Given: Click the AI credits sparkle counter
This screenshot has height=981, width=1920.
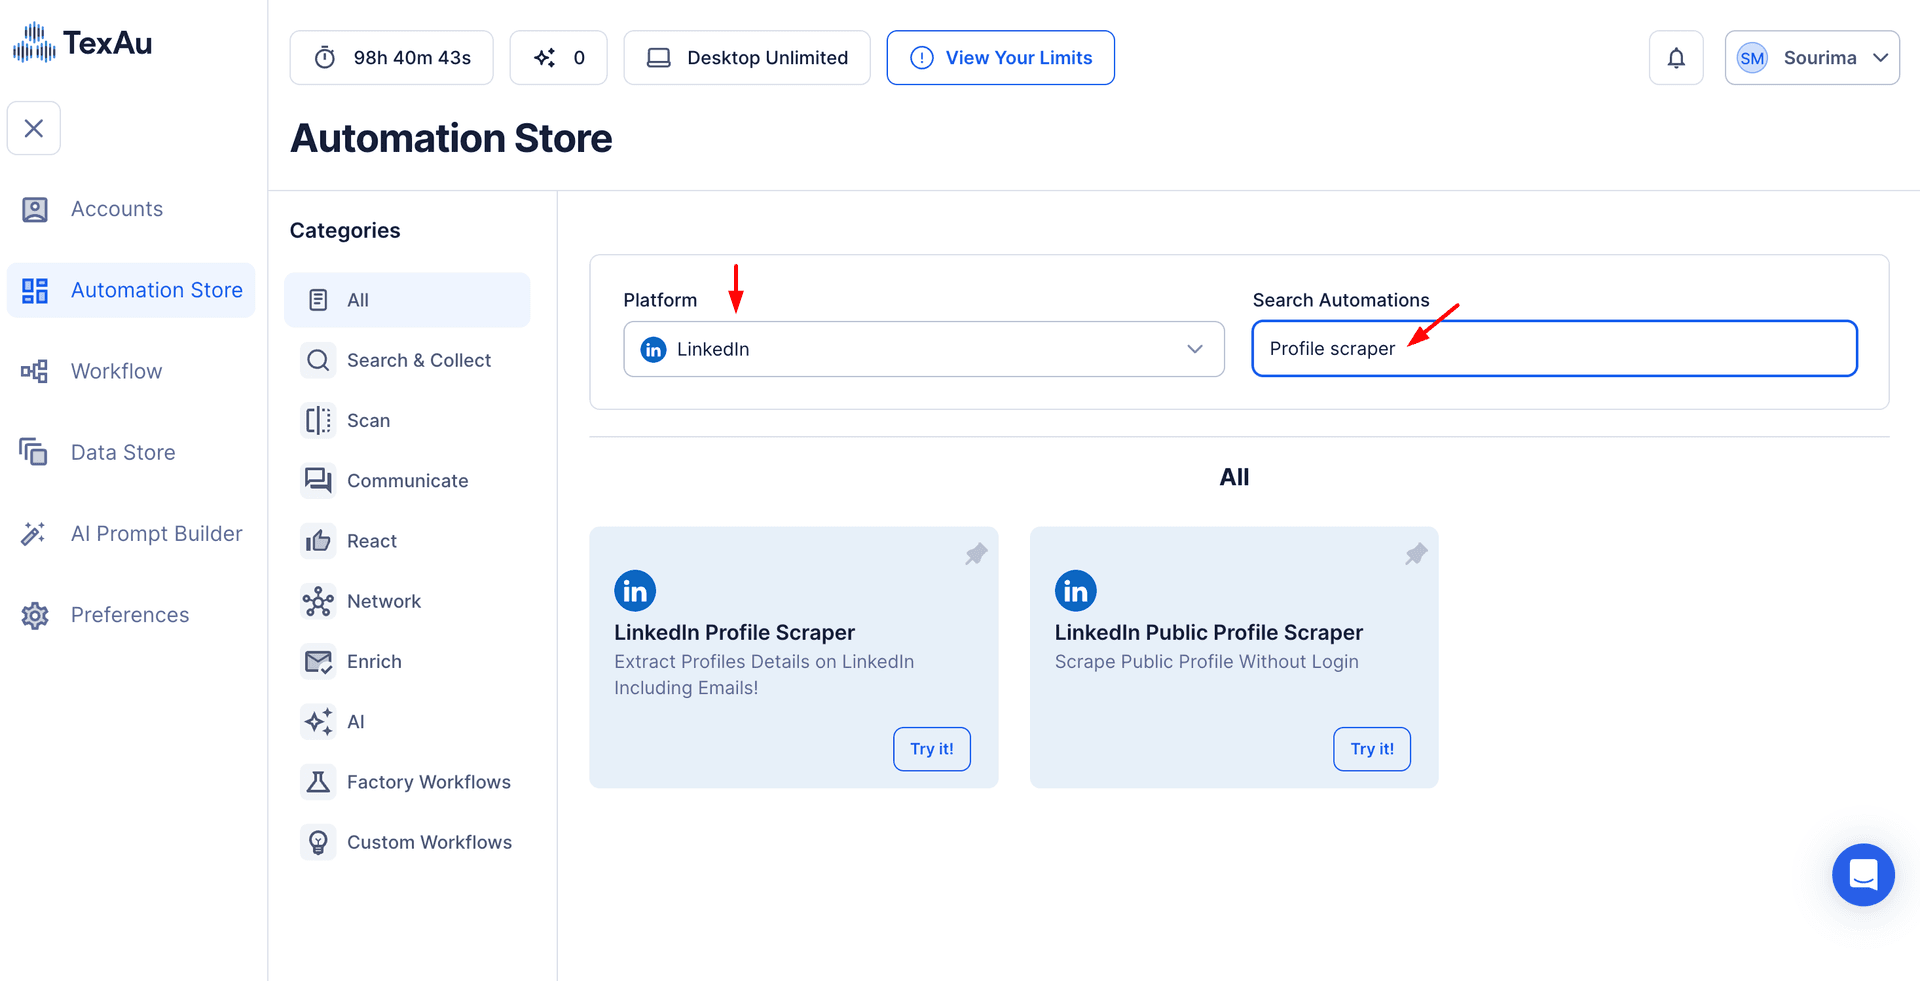Looking at the screenshot, I should click(558, 58).
